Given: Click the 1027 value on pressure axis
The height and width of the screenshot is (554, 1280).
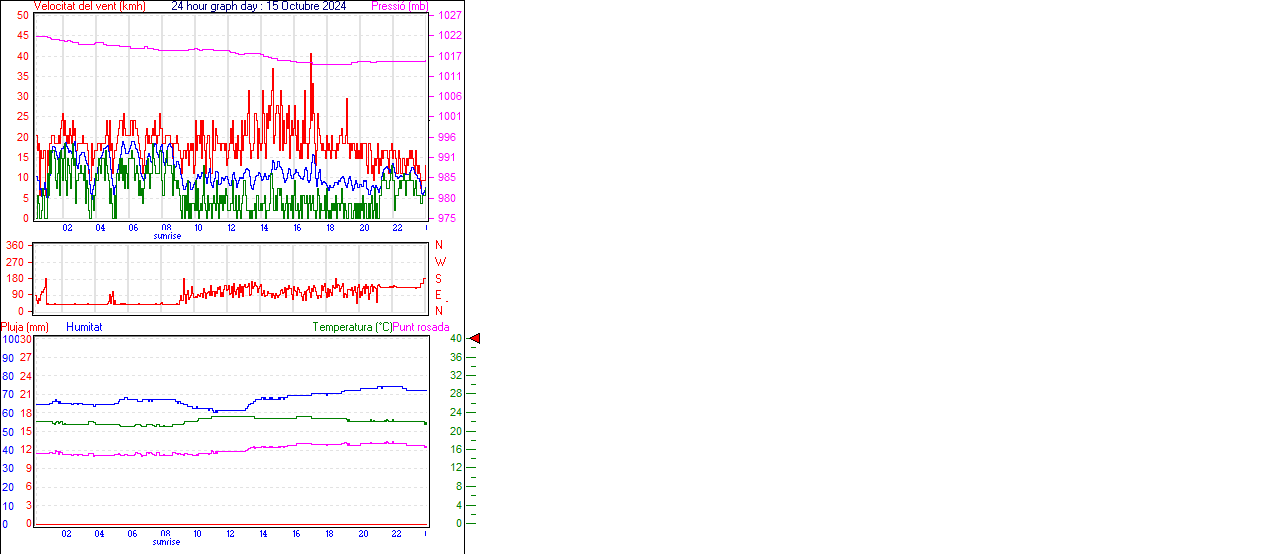Looking at the screenshot, I should pyautogui.click(x=449, y=16).
